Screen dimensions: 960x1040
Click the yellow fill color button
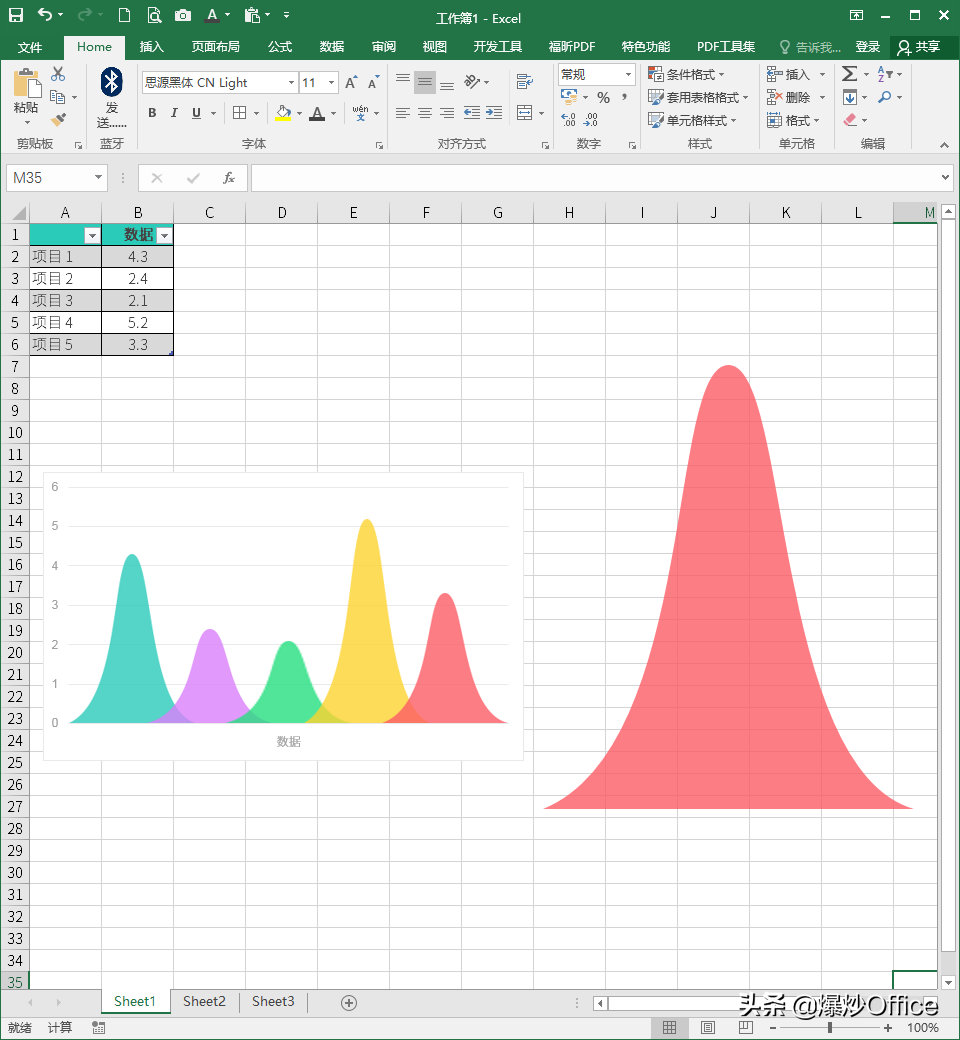pos(283,113)
